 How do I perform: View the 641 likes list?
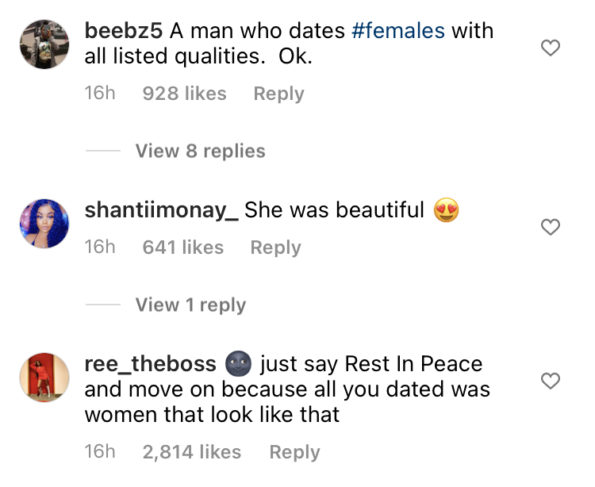[183, 247]
